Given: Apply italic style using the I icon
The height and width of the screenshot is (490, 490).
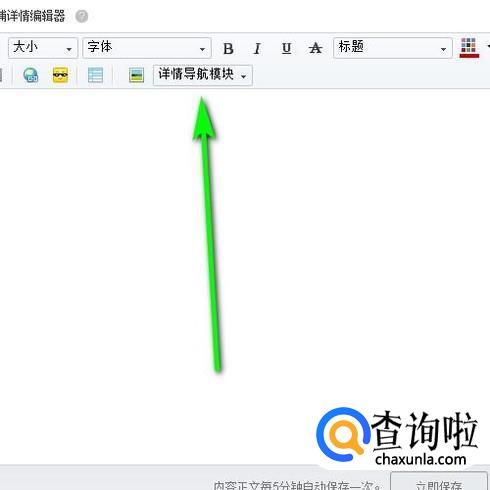Looking at the screenshot, I should (257, 49).
